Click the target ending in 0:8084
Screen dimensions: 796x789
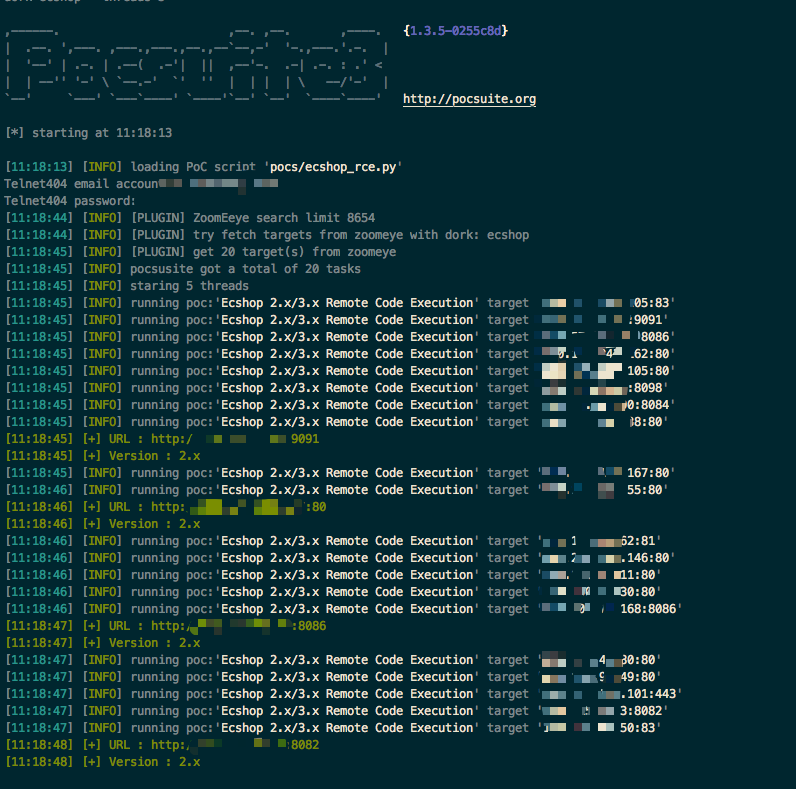[x=606, y=405]
